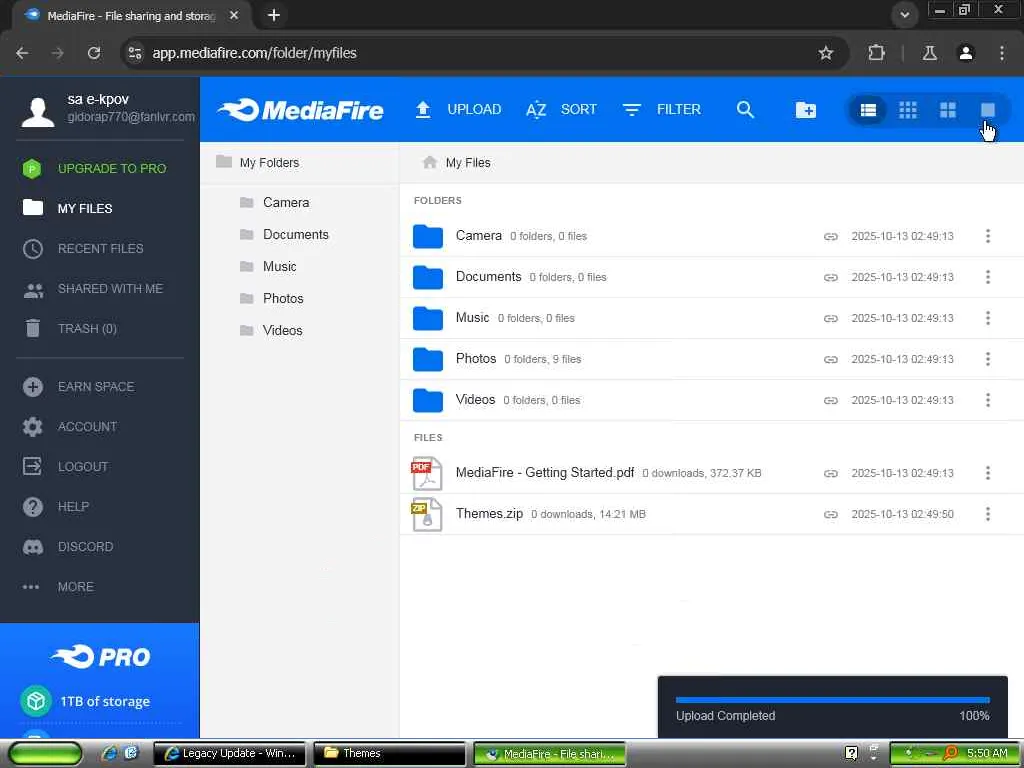
Task: Click UPGRADE TO PRO in sidebar
Action: click(x=95, y=168)
